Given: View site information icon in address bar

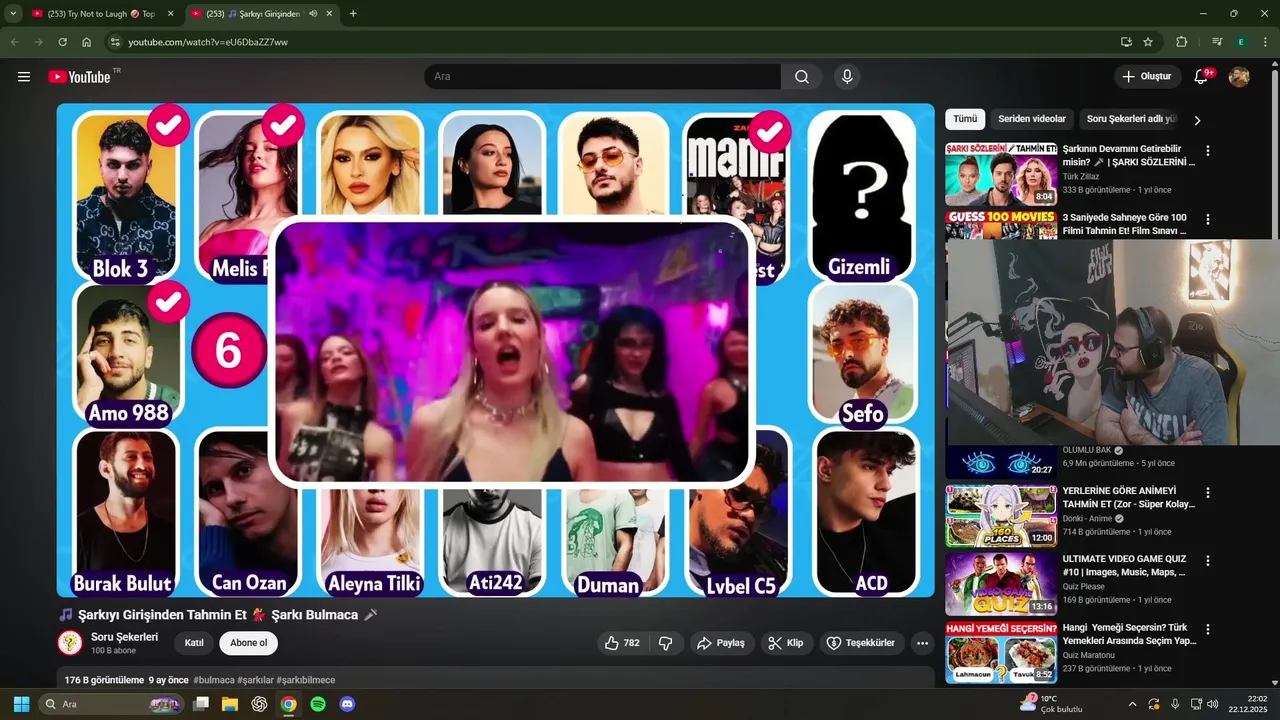Looking at the screenshot, I should (x=115, y=42).
